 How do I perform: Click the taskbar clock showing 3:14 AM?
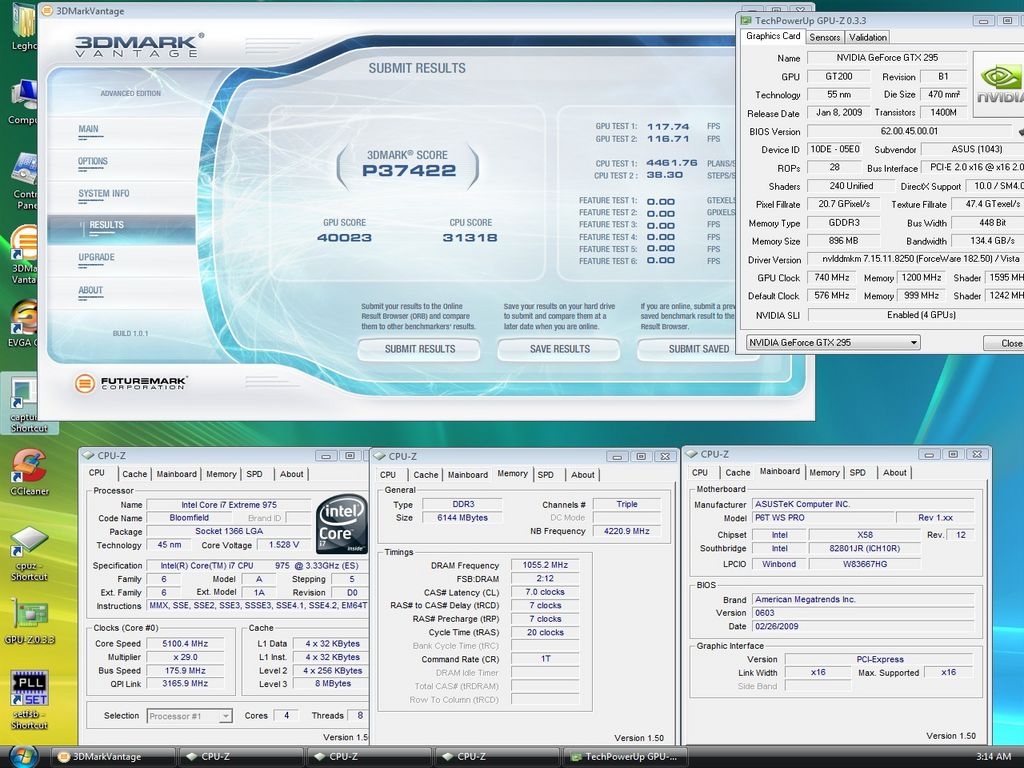(993, 756)
